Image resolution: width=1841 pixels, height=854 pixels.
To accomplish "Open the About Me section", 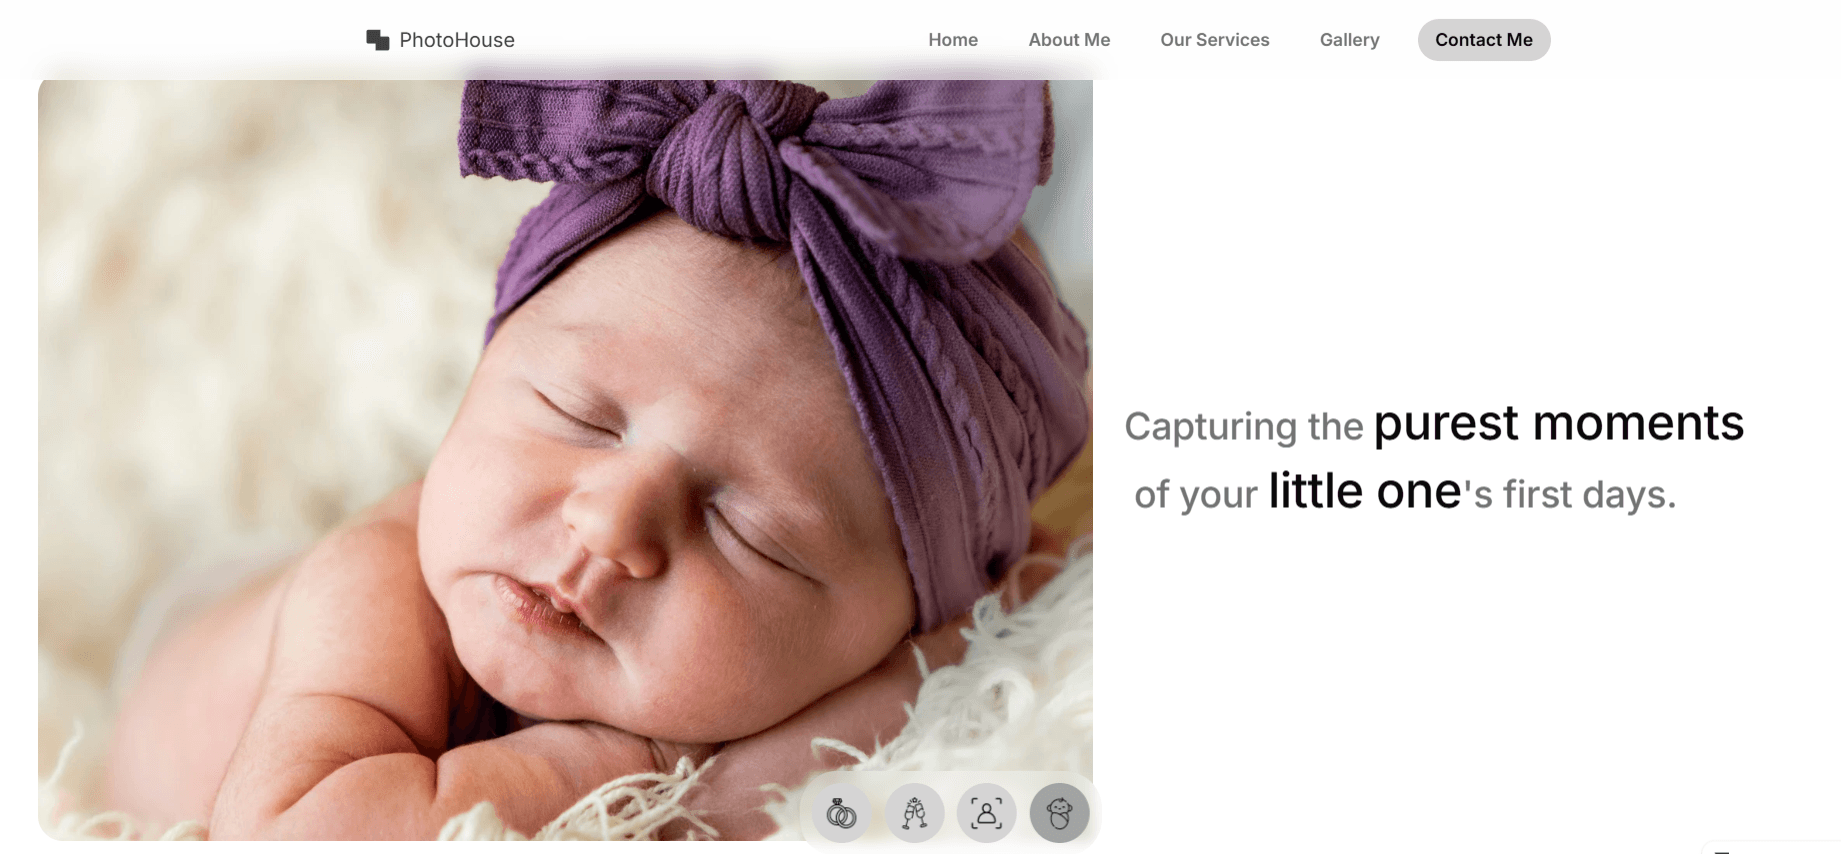I will click(x=1069, y=40).
